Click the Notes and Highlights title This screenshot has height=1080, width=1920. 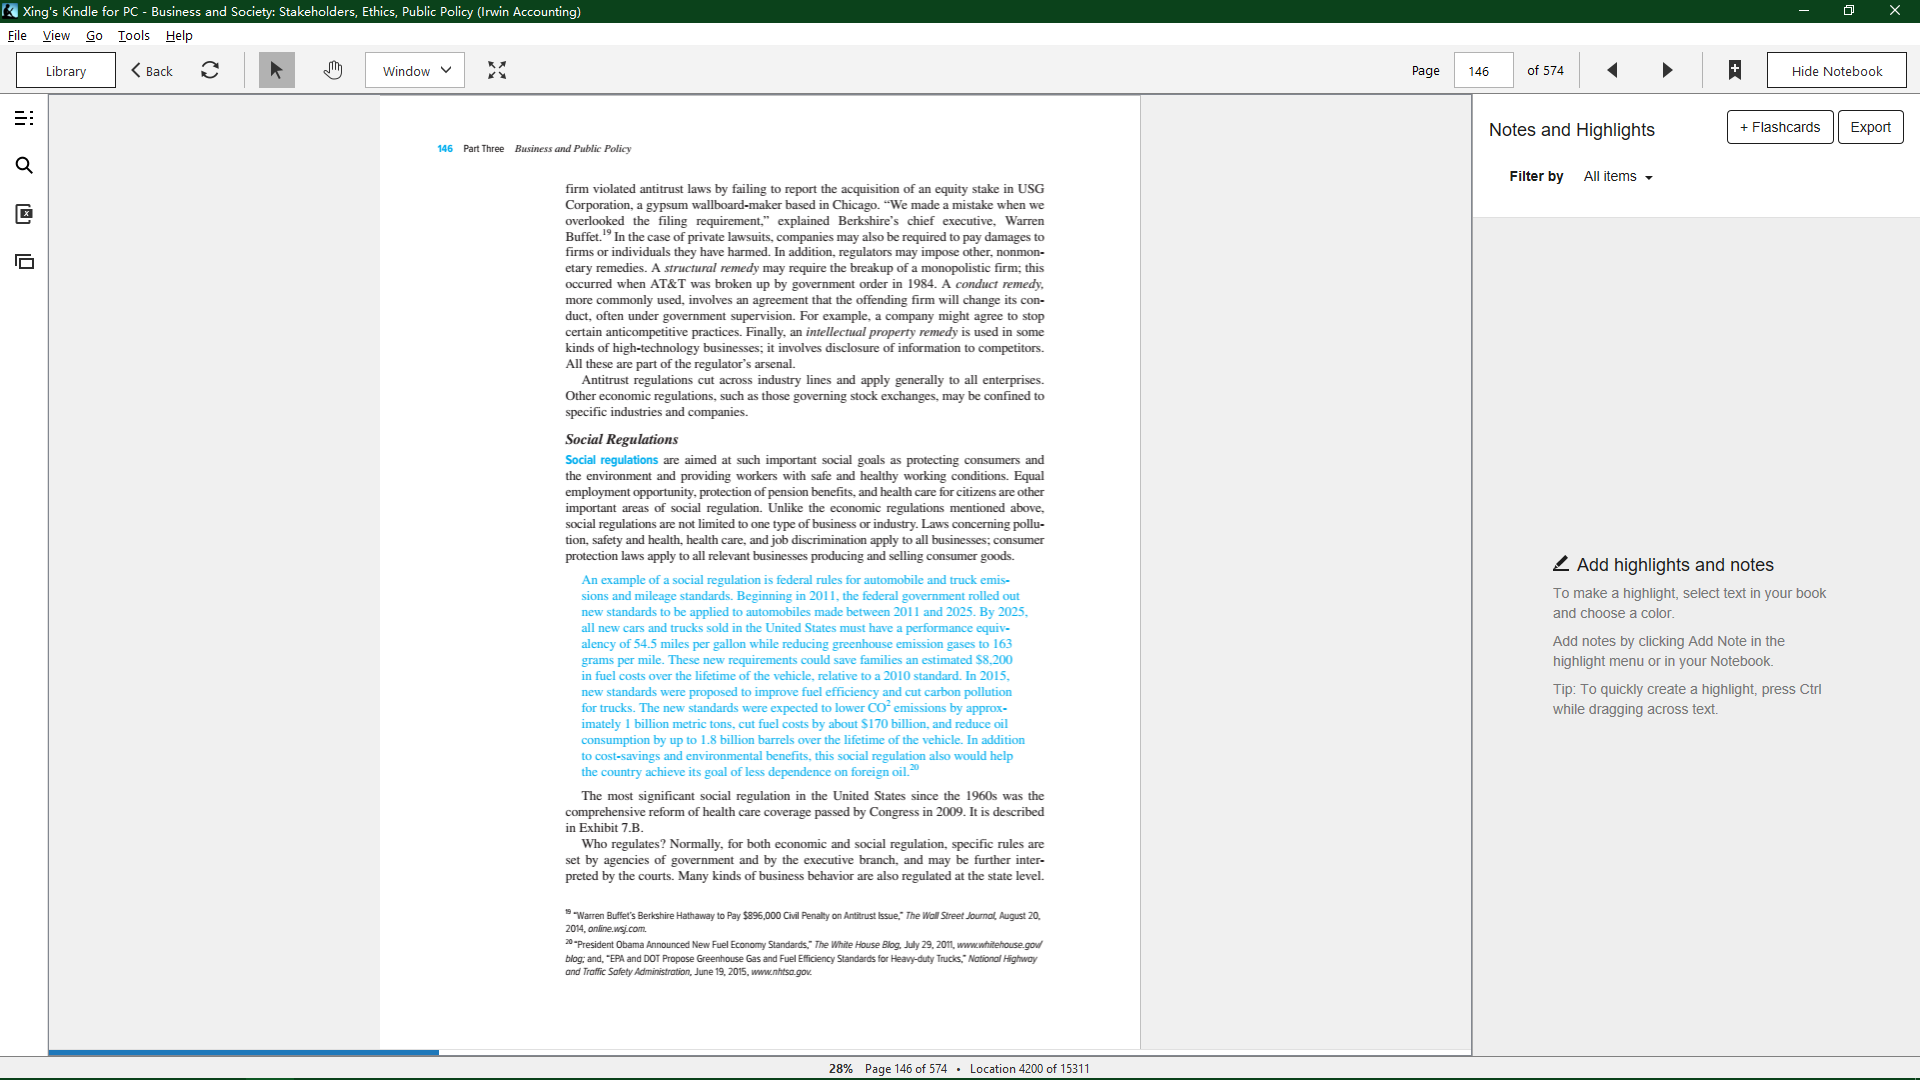(x=1571, y=130)
